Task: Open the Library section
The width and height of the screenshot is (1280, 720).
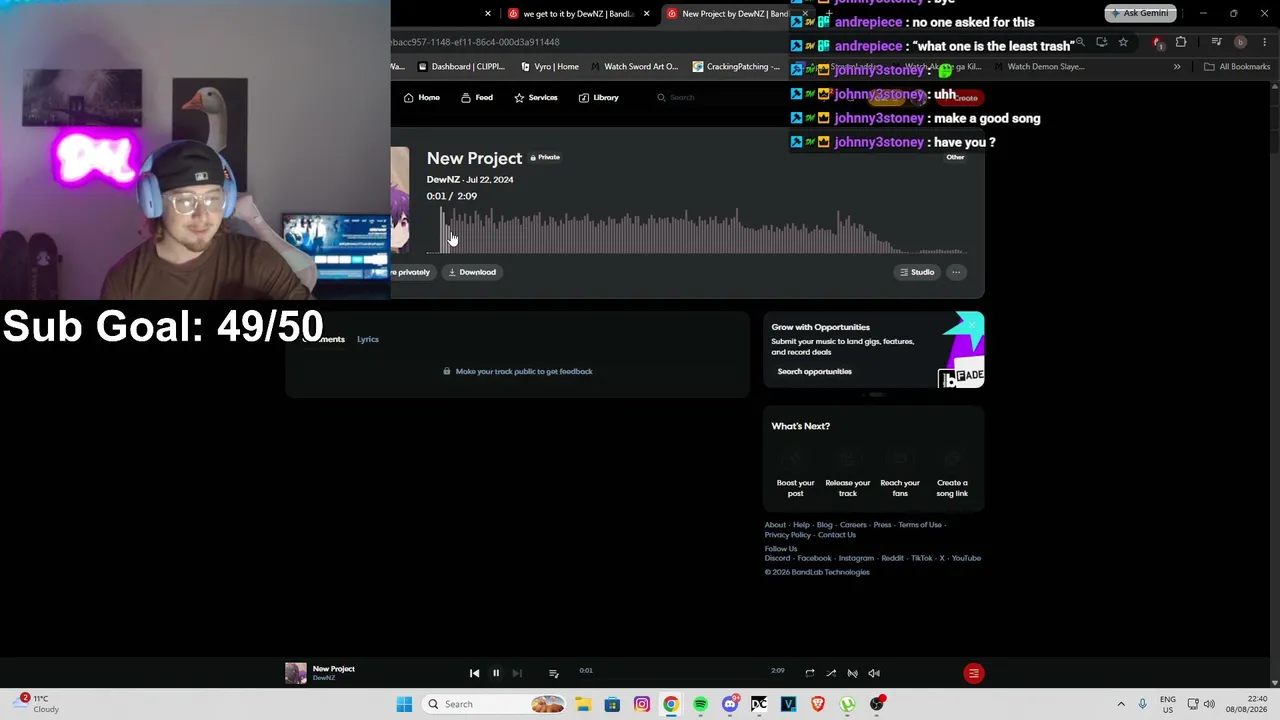Action: coord(598,97)
